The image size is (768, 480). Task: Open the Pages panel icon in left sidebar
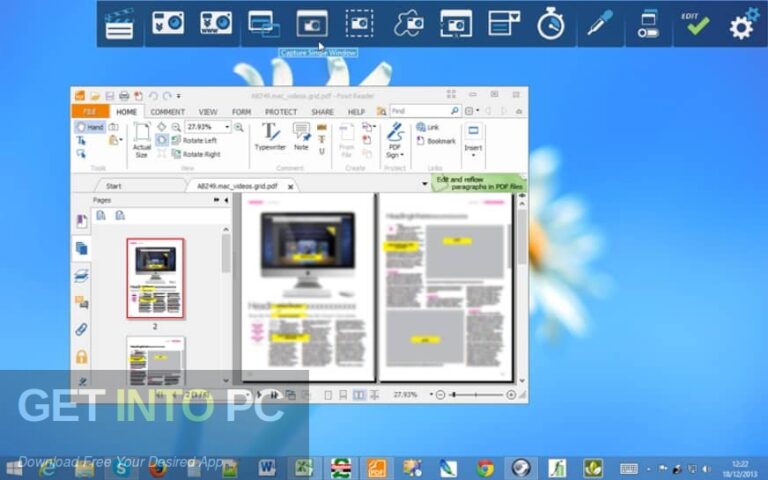coord(81,248)
